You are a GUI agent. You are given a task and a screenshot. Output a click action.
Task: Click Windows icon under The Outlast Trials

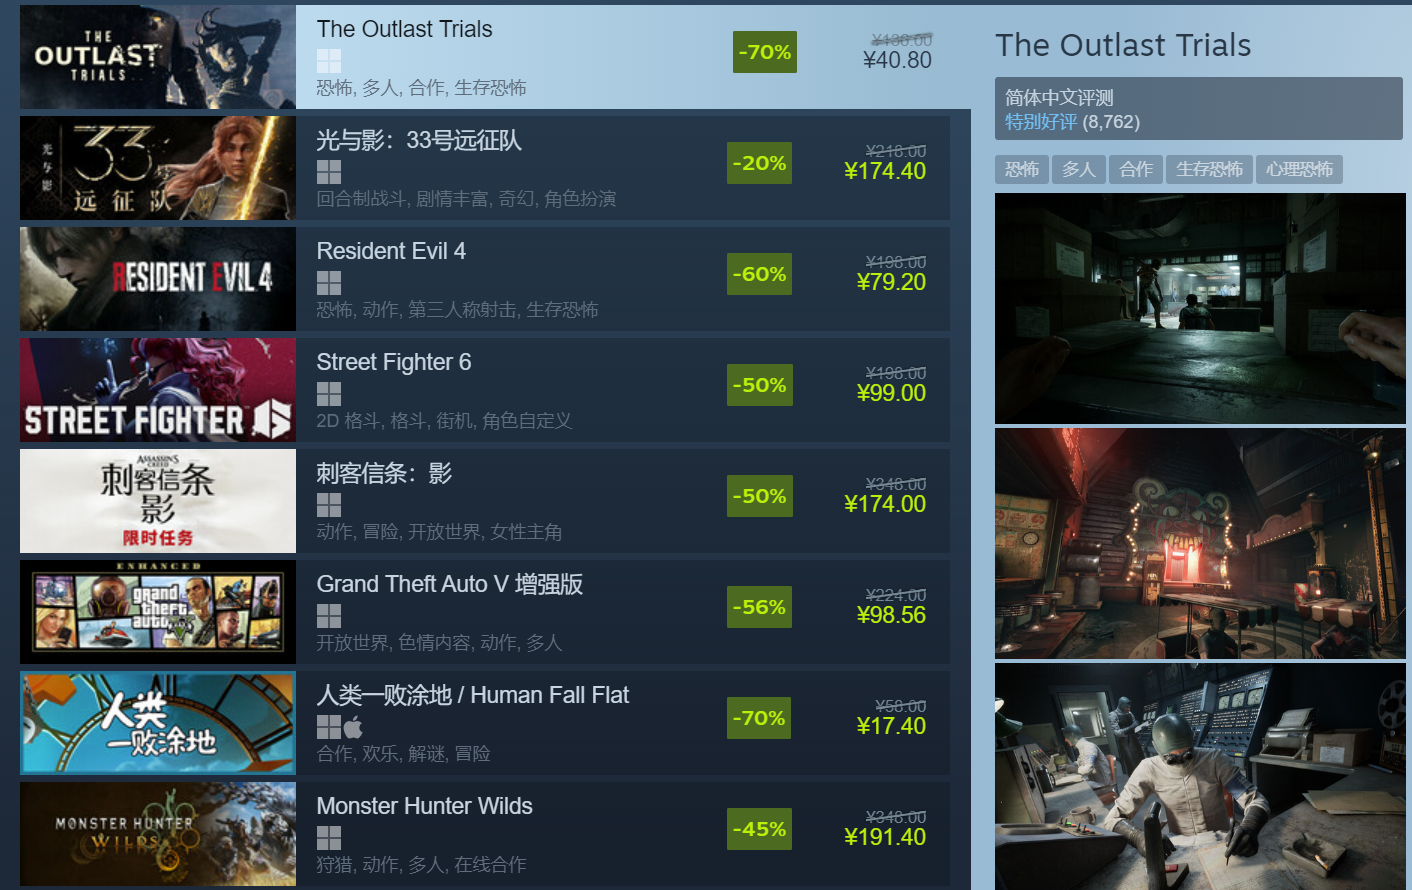(x=329, y=61)
